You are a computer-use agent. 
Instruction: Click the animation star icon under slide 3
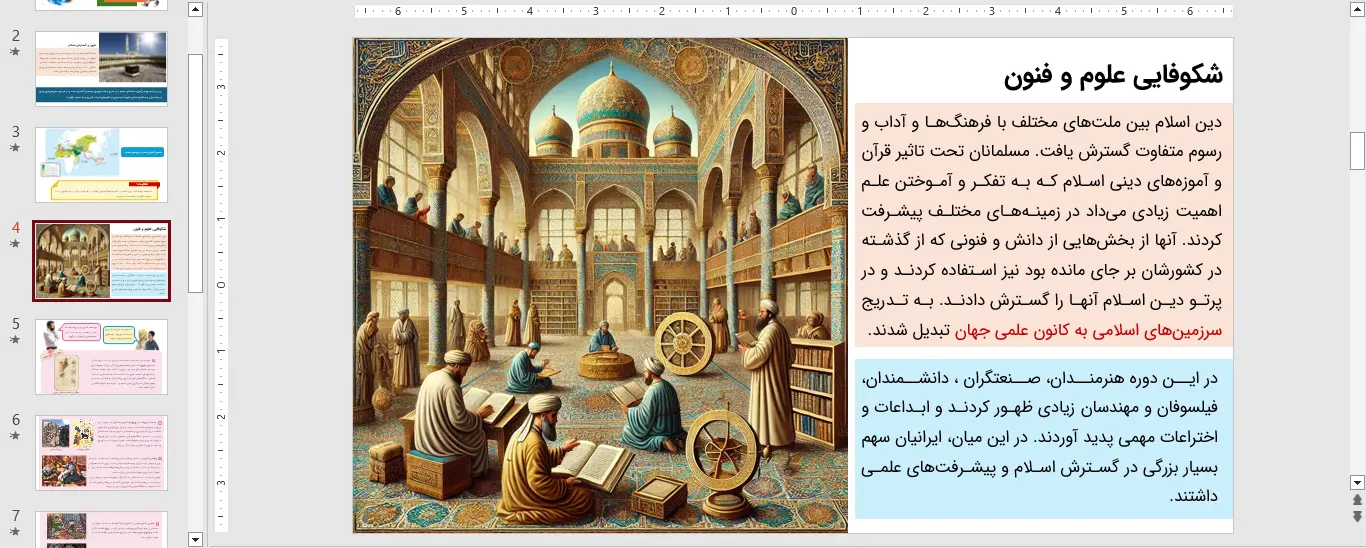[x=15, y=148]
